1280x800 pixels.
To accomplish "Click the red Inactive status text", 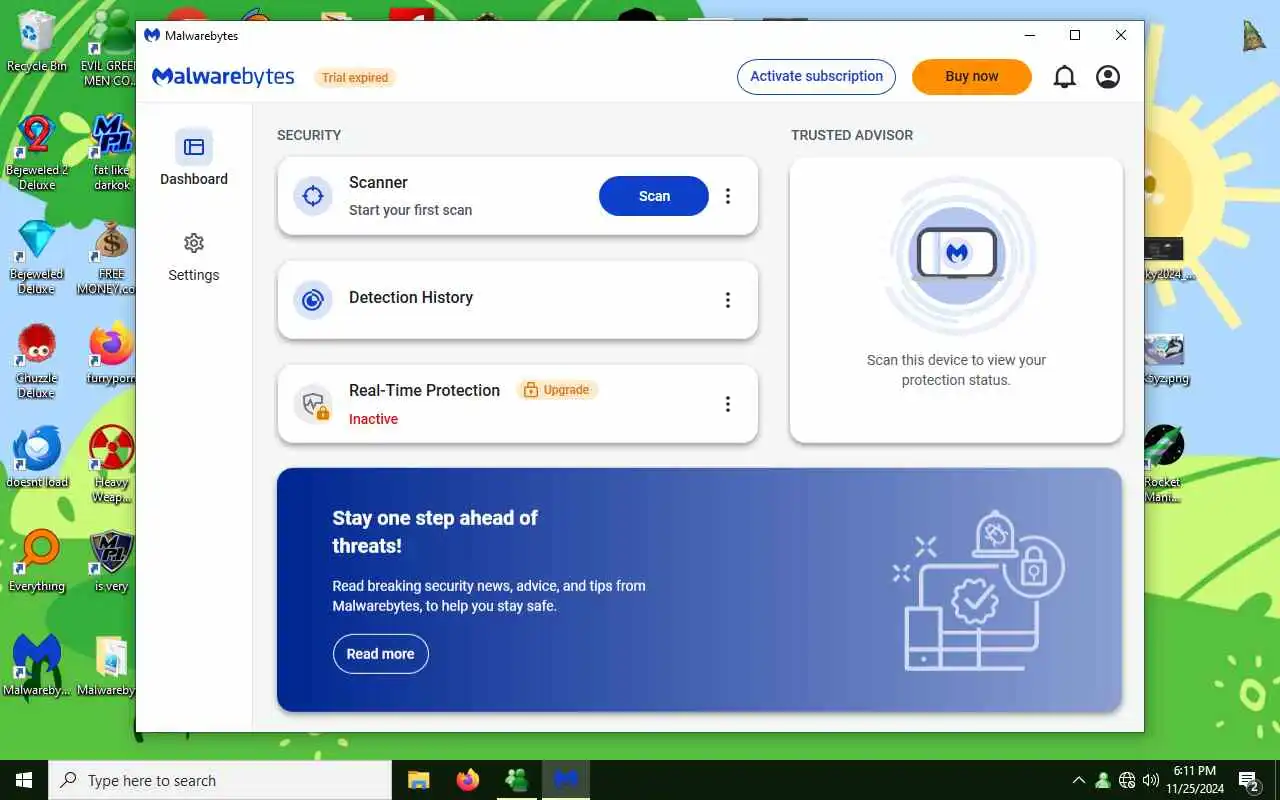I will click(373, 419).
